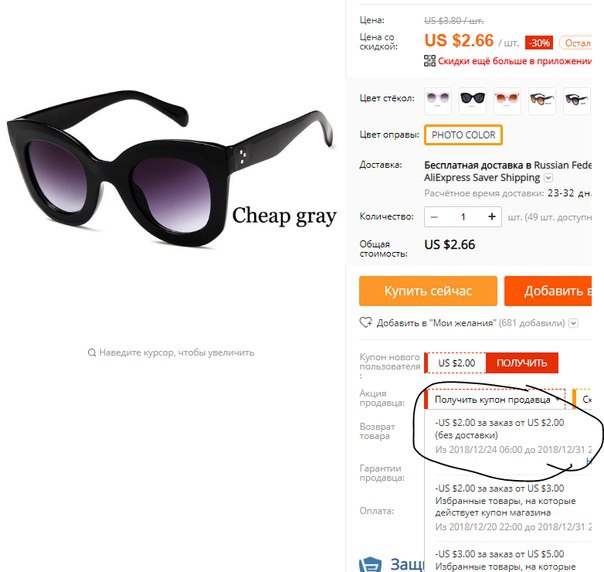Decrease quantity with the minus button
Viewport: 604px width, 572px height.
click(434, 217)
